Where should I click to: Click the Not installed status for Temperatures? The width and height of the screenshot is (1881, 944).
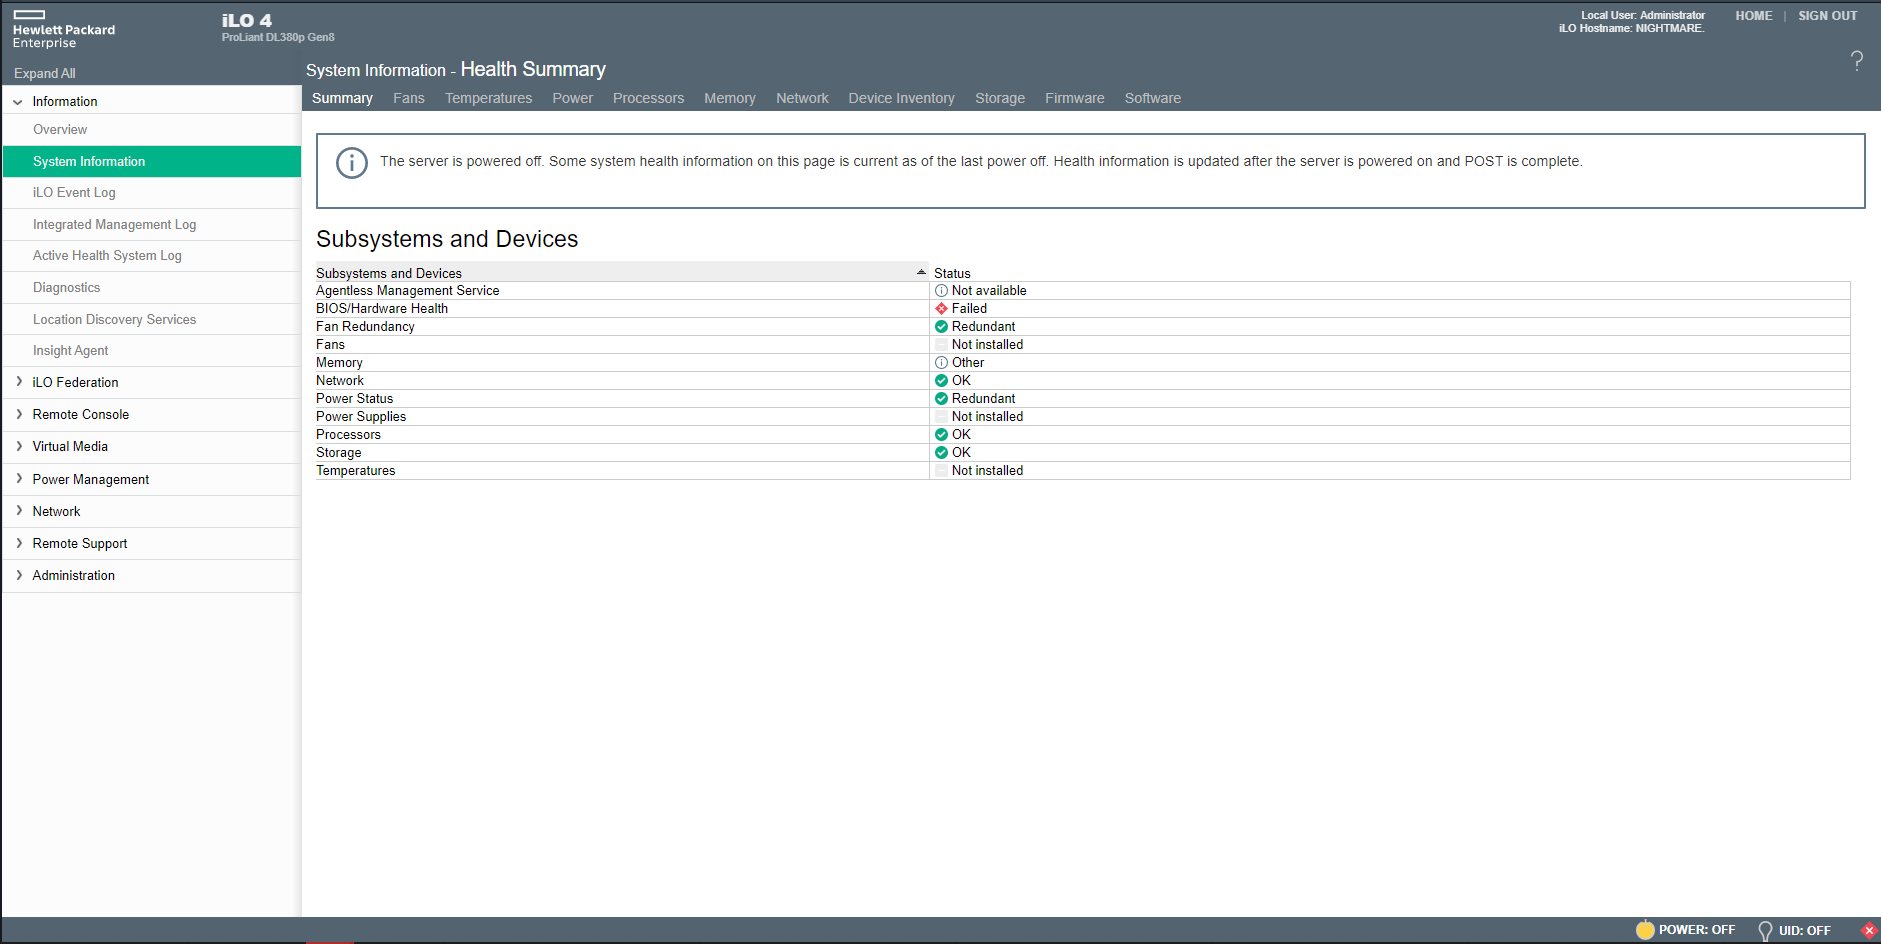coord(987,471)
